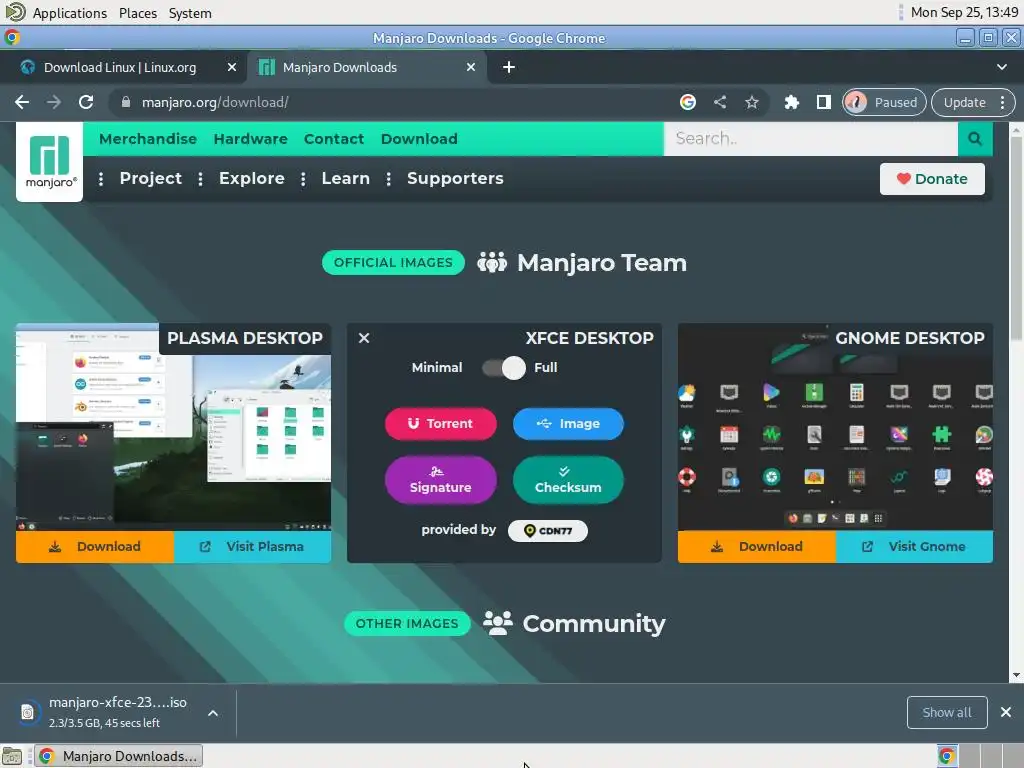Go back with the browser back arrow
The width and height of the screenshot is (1024, 768).
click(22, 103)
